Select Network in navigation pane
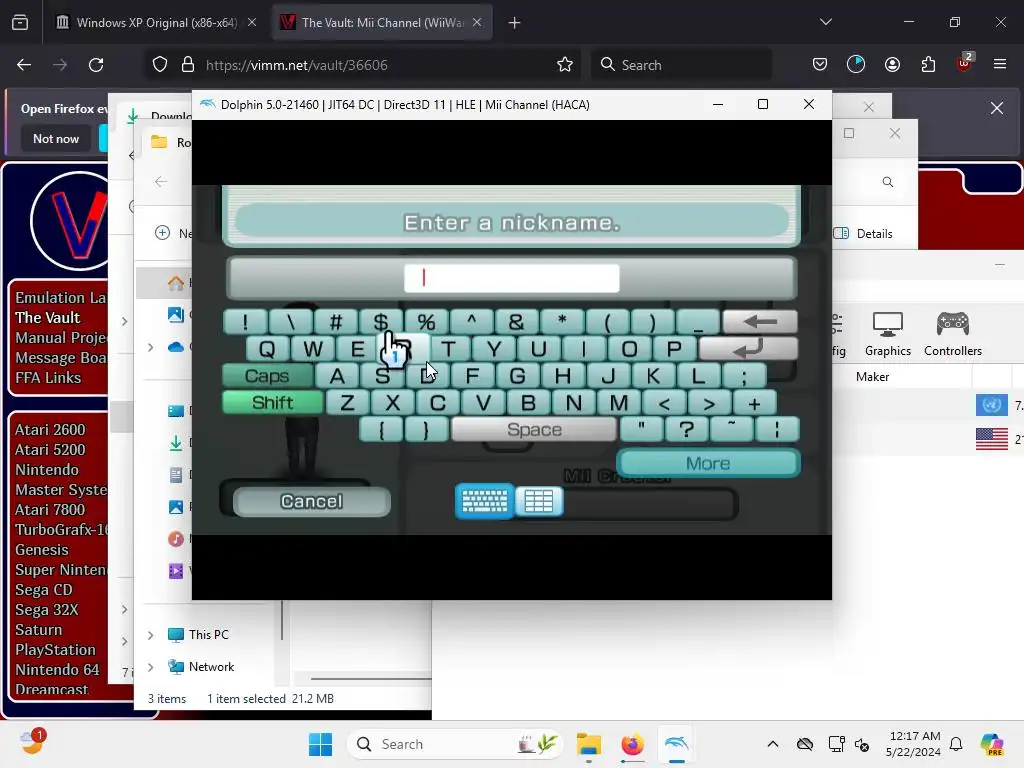This screenshot has height=768, width=1024. pos(211,667)
